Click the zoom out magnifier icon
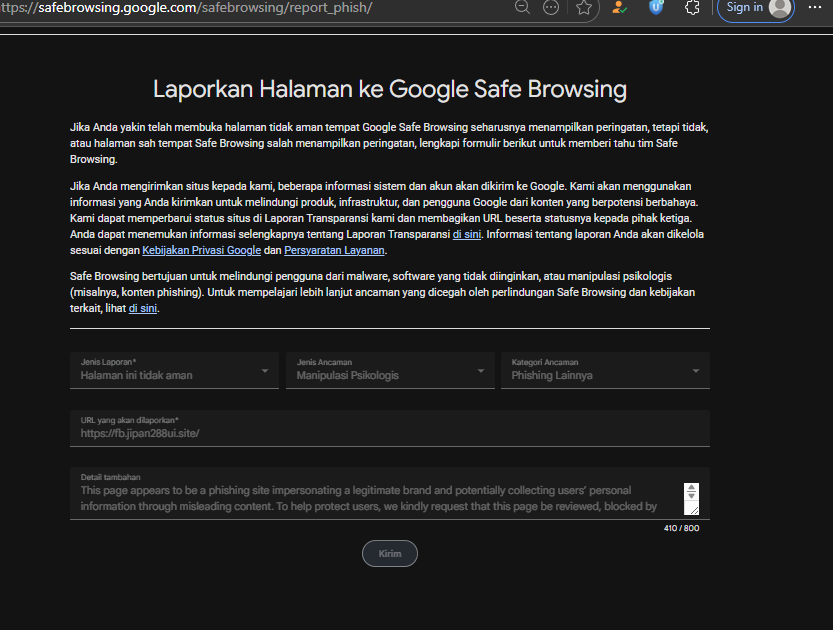The image size is (833, 630). [523, 7]
